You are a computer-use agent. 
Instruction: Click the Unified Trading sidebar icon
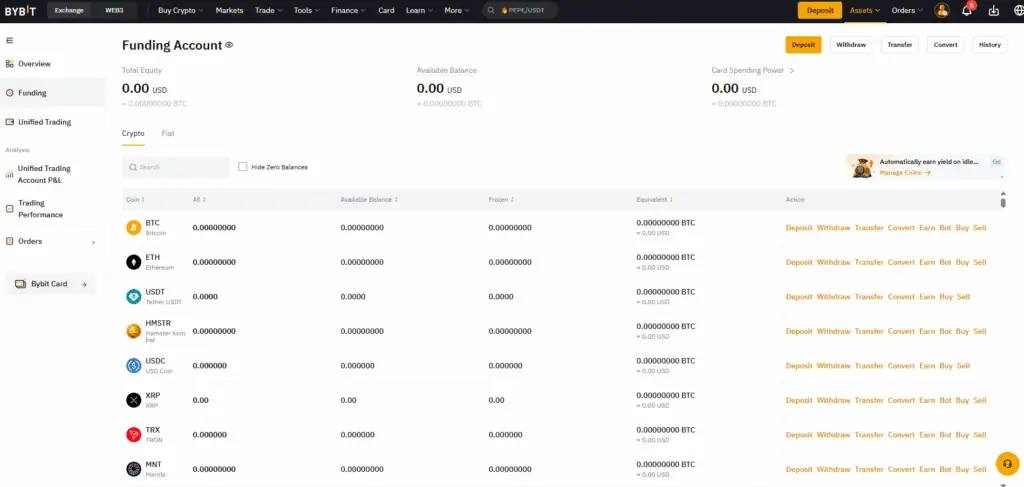pyautogui.click(x=9, y=122)
